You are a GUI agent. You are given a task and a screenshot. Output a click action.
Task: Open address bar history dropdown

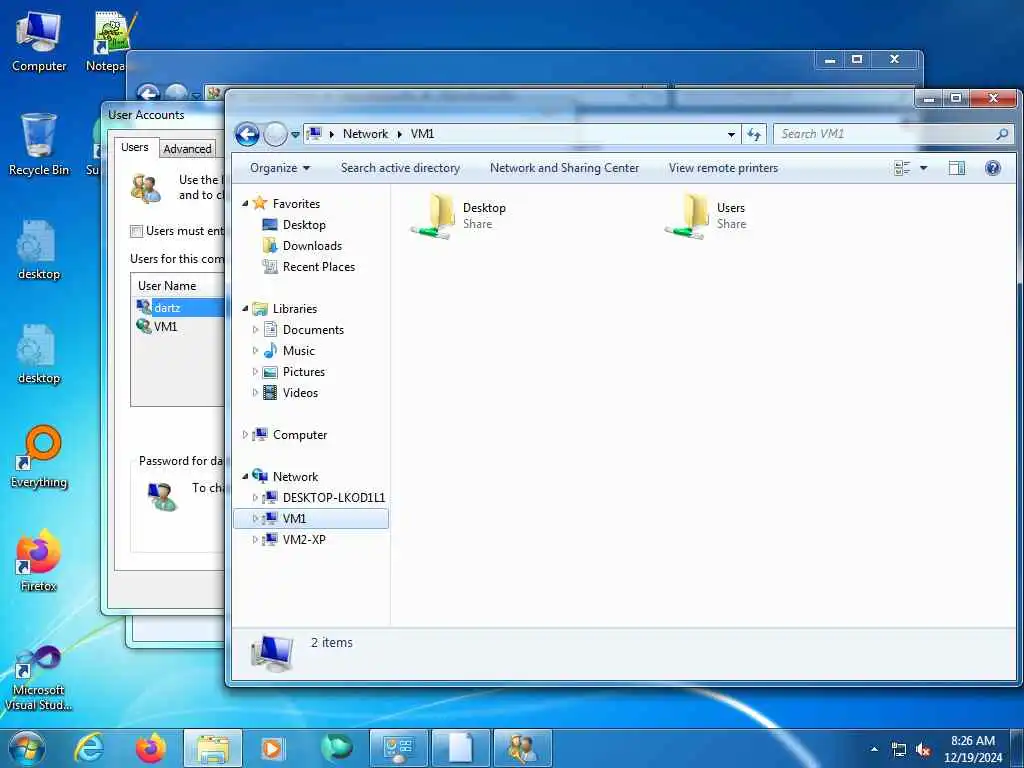pos(731,134)
